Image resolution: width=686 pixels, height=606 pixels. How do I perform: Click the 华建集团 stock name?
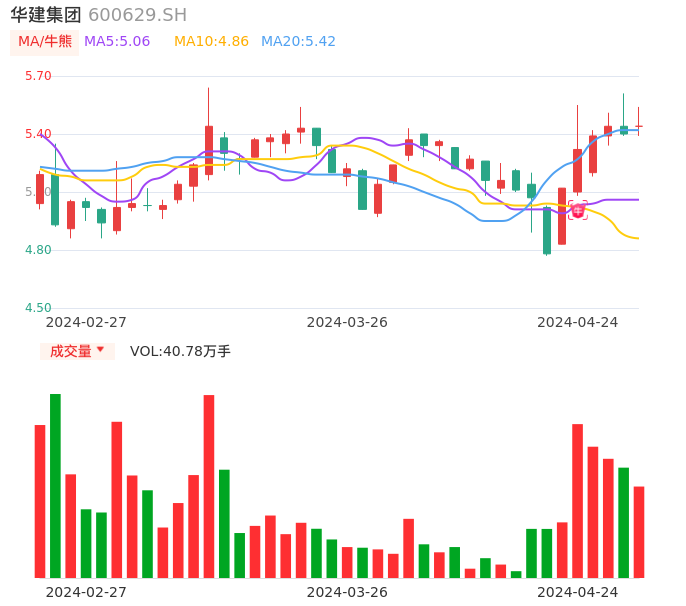point(46,15)
